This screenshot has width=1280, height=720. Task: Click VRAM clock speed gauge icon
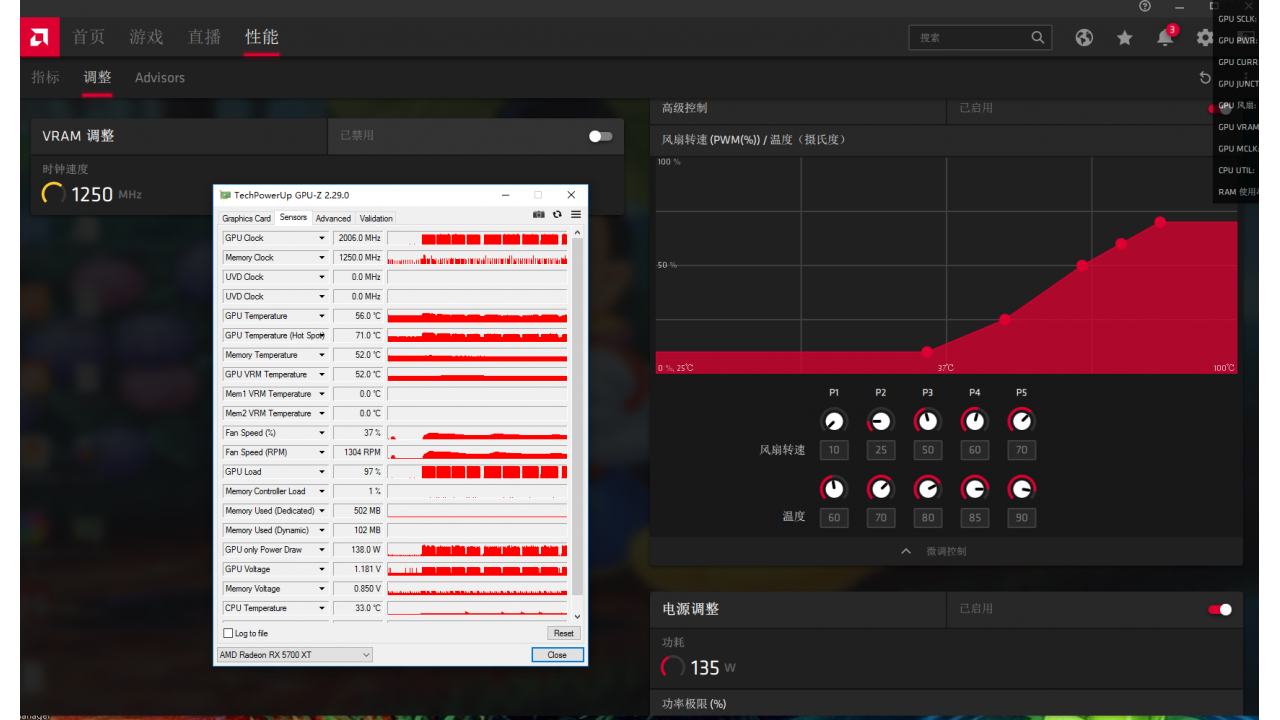54,194
